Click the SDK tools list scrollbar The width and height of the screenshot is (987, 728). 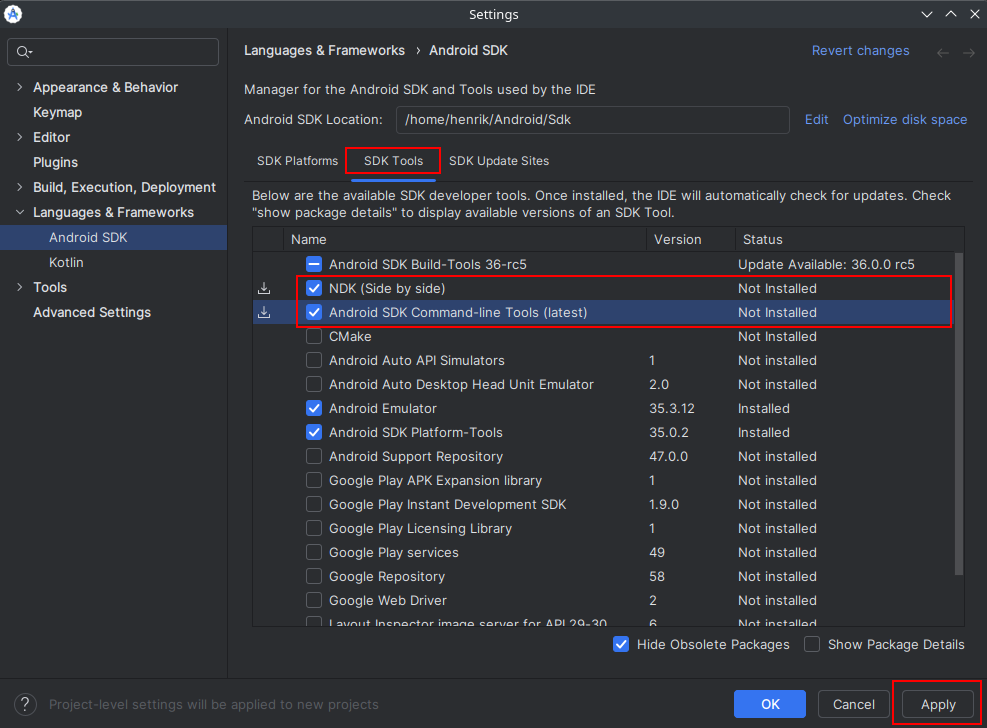pos(959,414)
